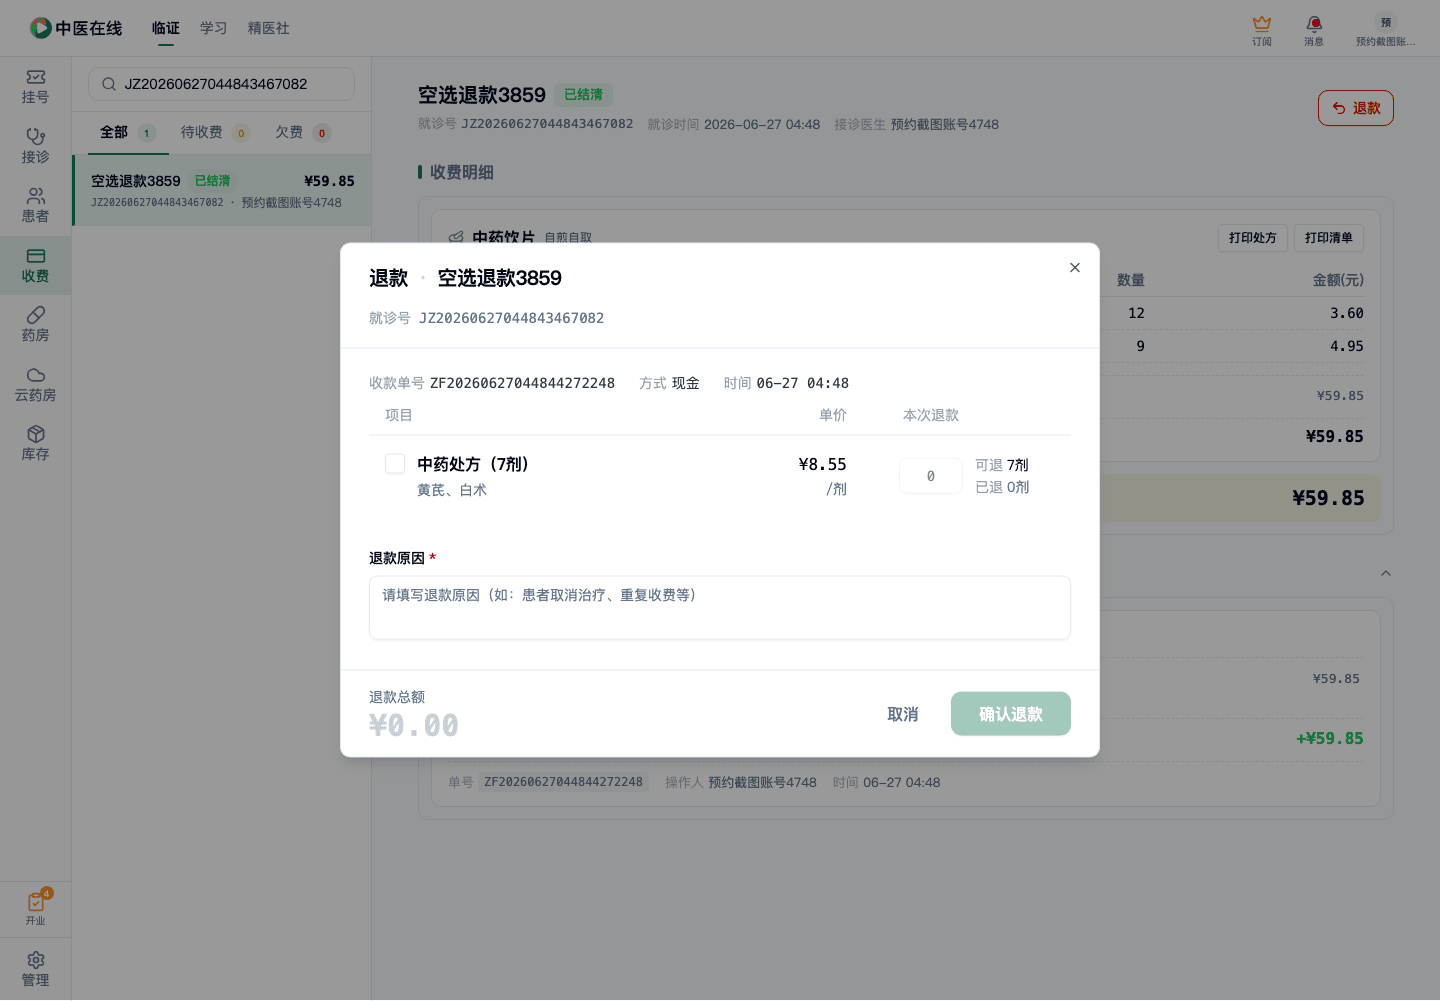Screen dimensions: 1440x1001
Task: Click the search magnifier icon
Action: (109, 84)
